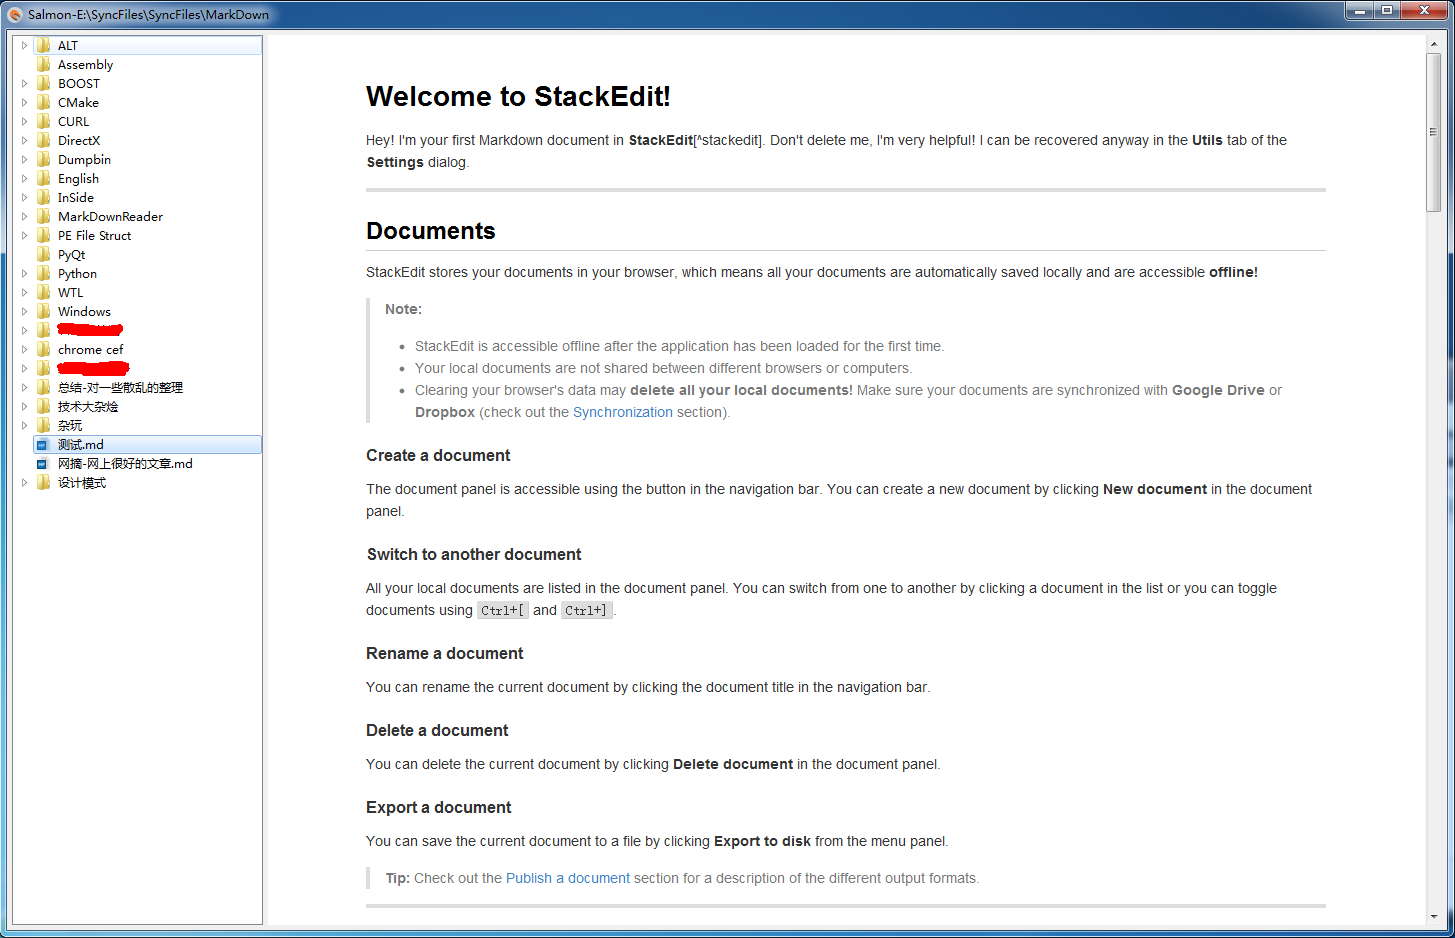Expand the English folder arrow
This screenshot has height=938, width=1455.
(x=25, y=178)
